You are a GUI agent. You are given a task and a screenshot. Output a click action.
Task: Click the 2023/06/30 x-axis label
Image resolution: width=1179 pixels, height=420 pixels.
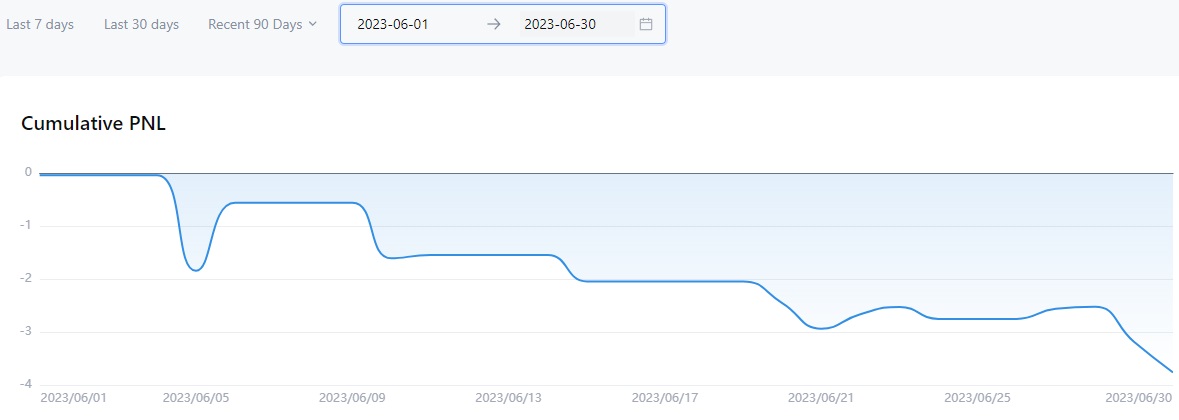click(1138, 398)
